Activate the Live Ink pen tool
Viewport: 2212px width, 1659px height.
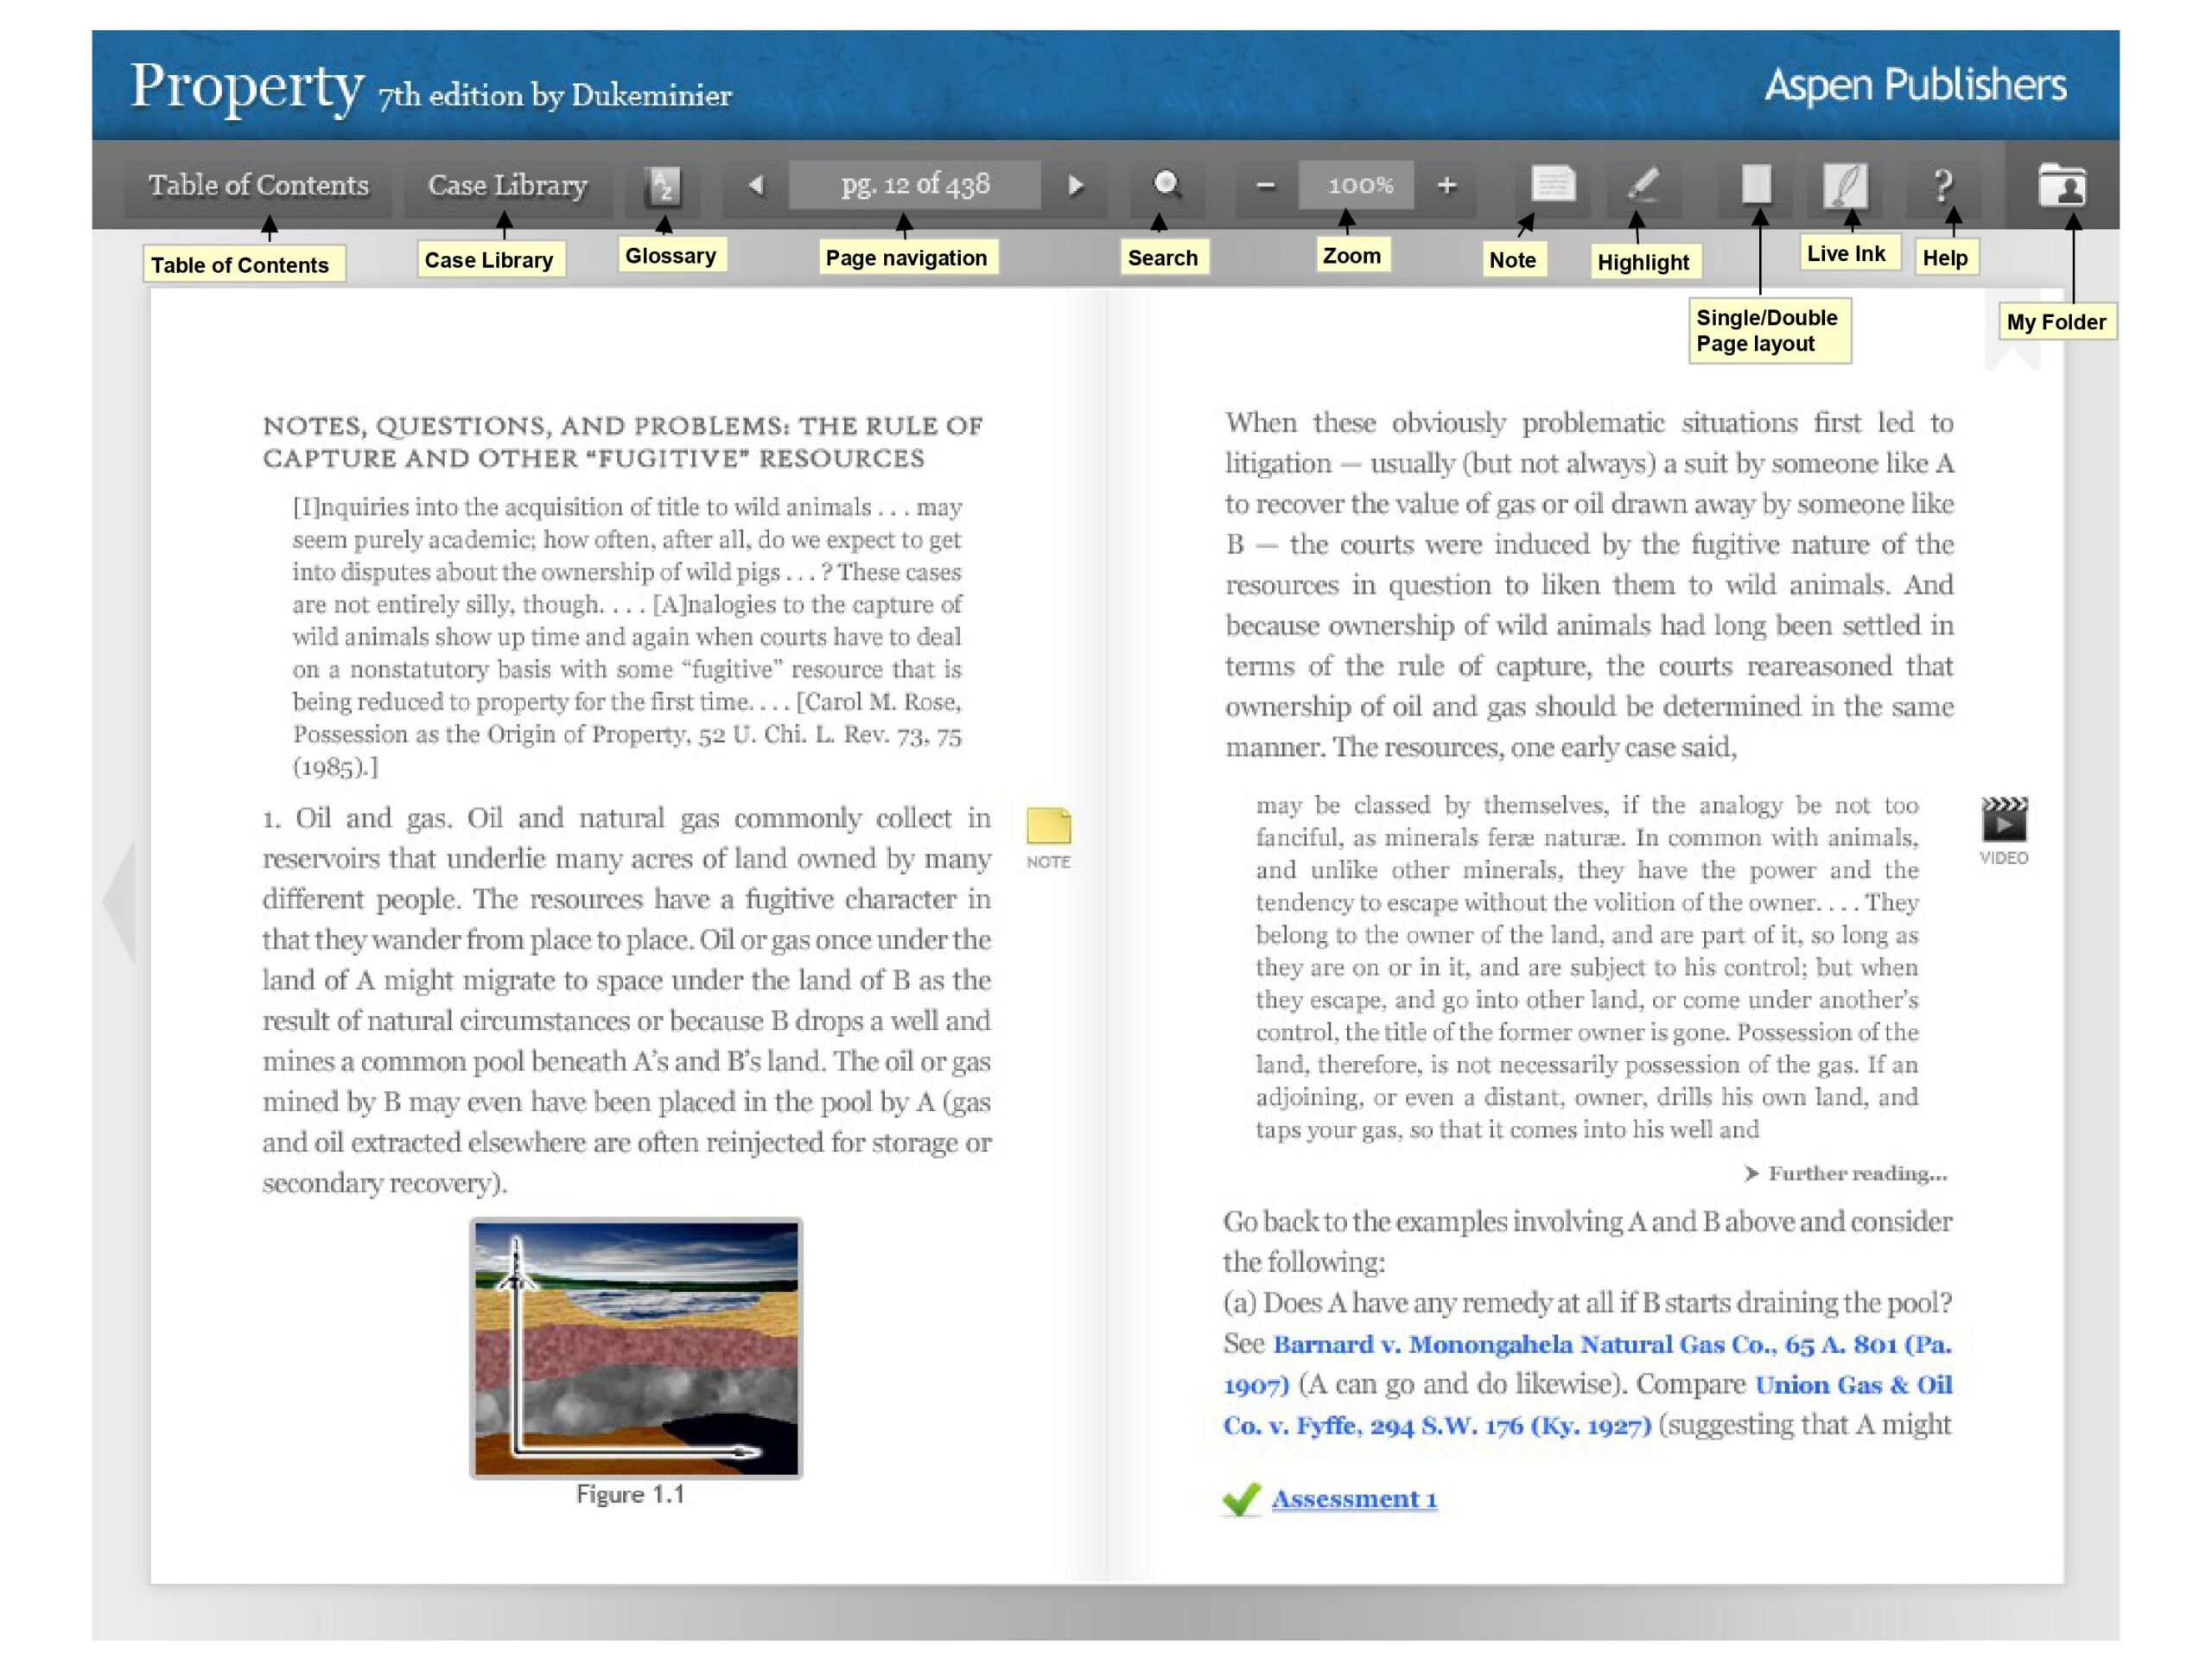tap(1846, 185)
